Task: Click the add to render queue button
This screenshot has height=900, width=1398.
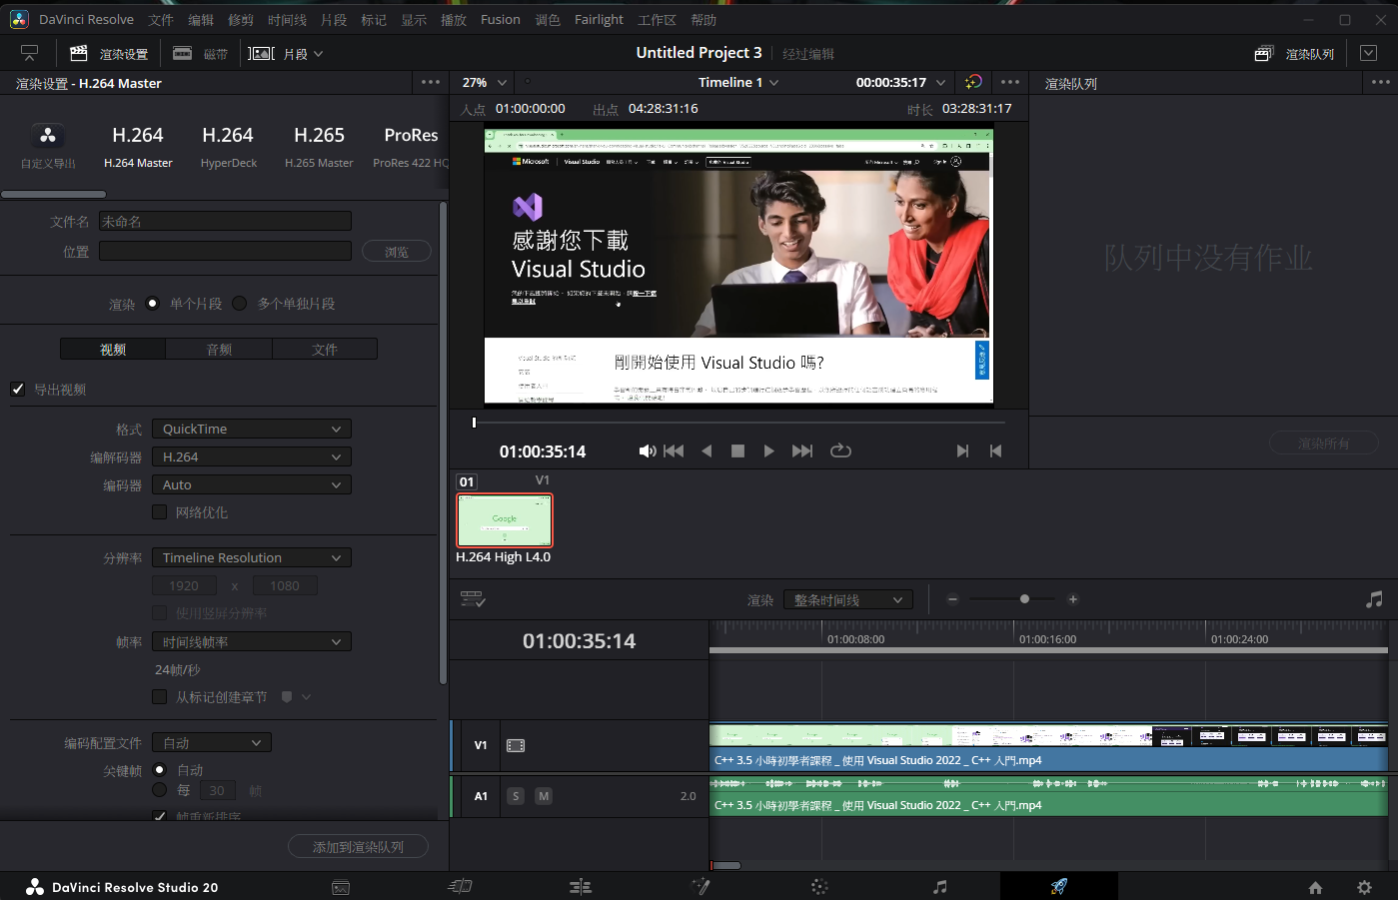Action: coord(358,847)
